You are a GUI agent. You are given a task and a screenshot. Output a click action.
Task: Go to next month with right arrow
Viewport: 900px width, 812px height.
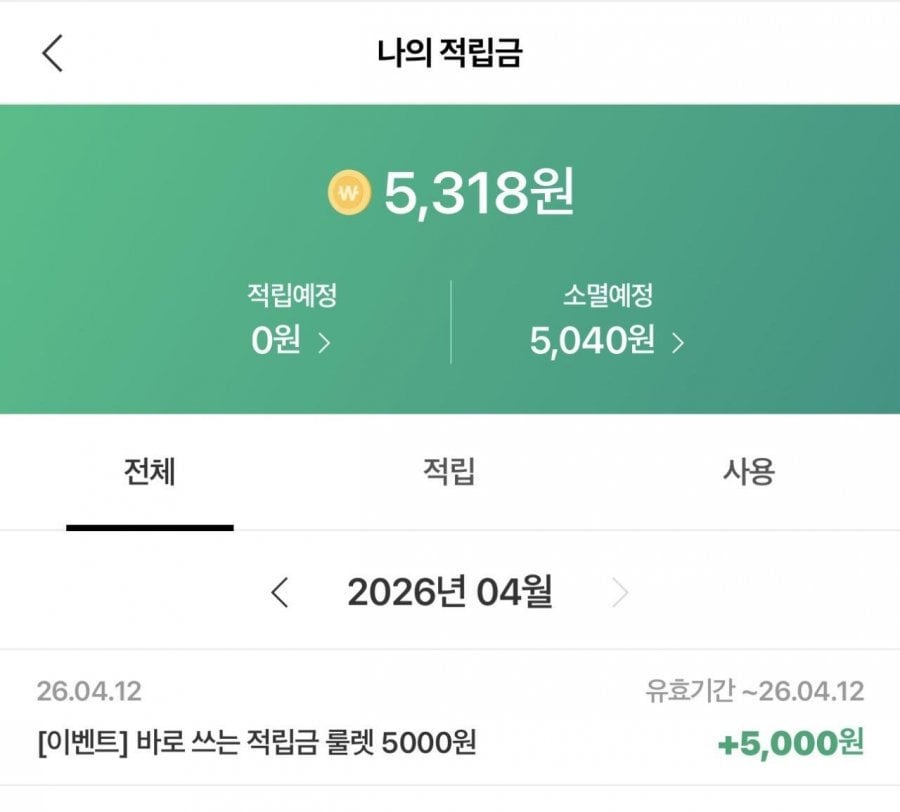point(620,593)
